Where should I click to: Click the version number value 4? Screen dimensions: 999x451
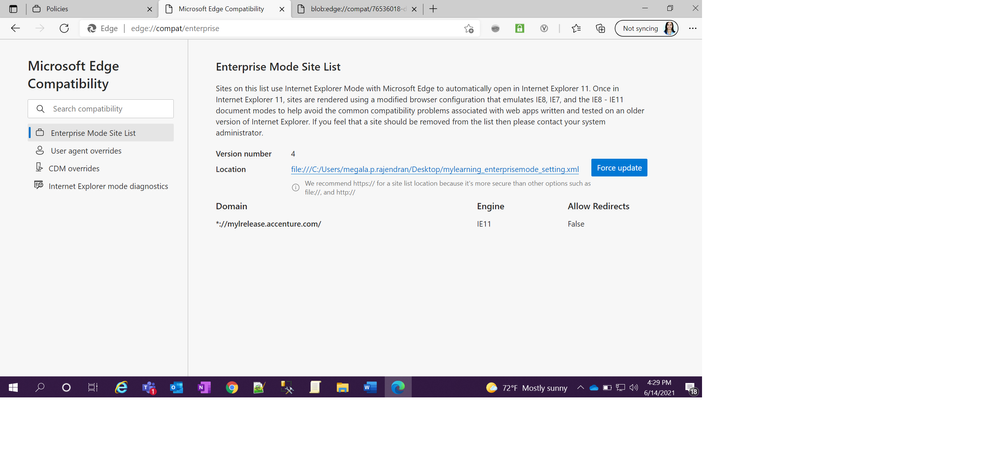[x=293, y=154]
